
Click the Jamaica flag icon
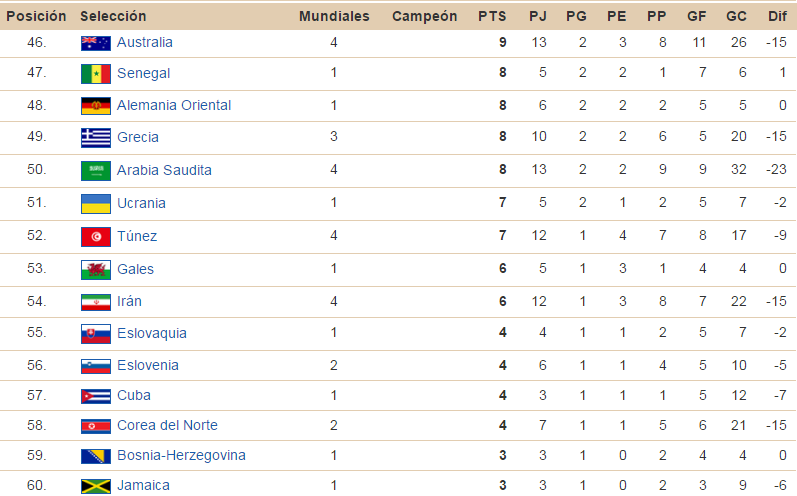pyautogui.click(x=96, y=486)
